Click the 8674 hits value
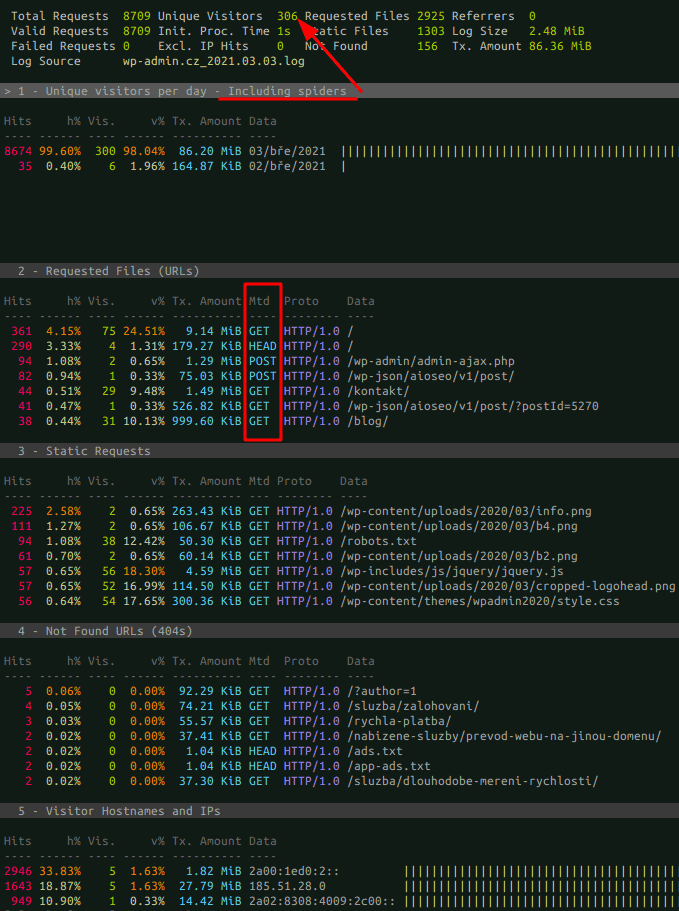679x911 pixels. click(x=17, y=151)
